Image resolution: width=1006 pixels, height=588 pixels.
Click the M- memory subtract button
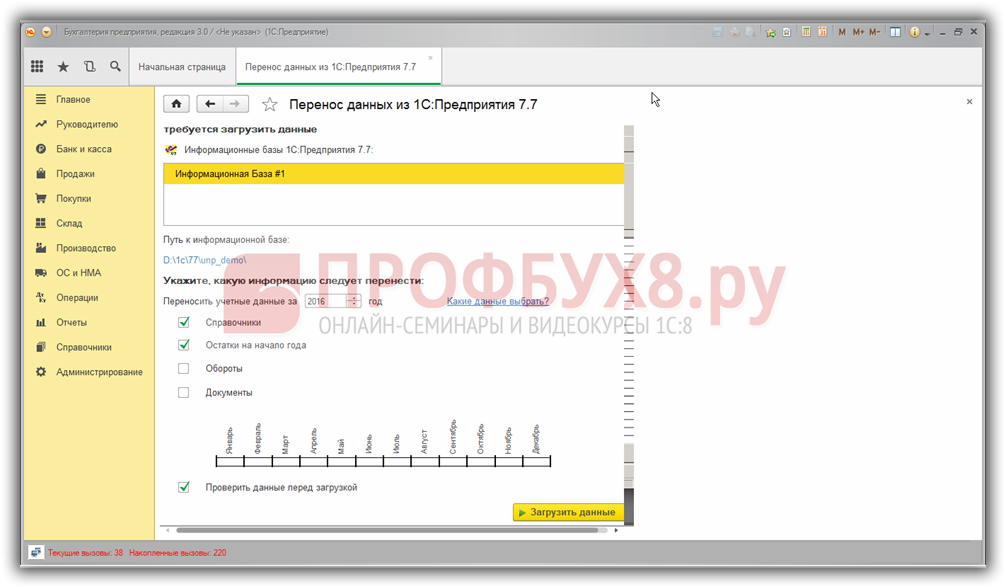tap(874, 31)
